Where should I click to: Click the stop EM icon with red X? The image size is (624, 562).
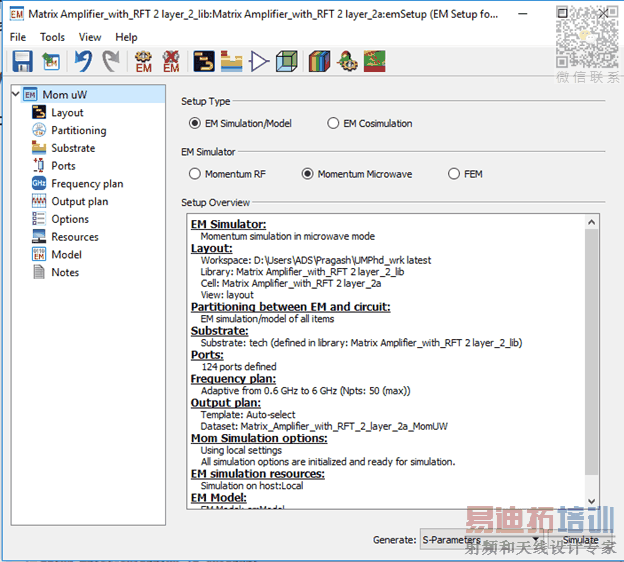coord(171,61)
